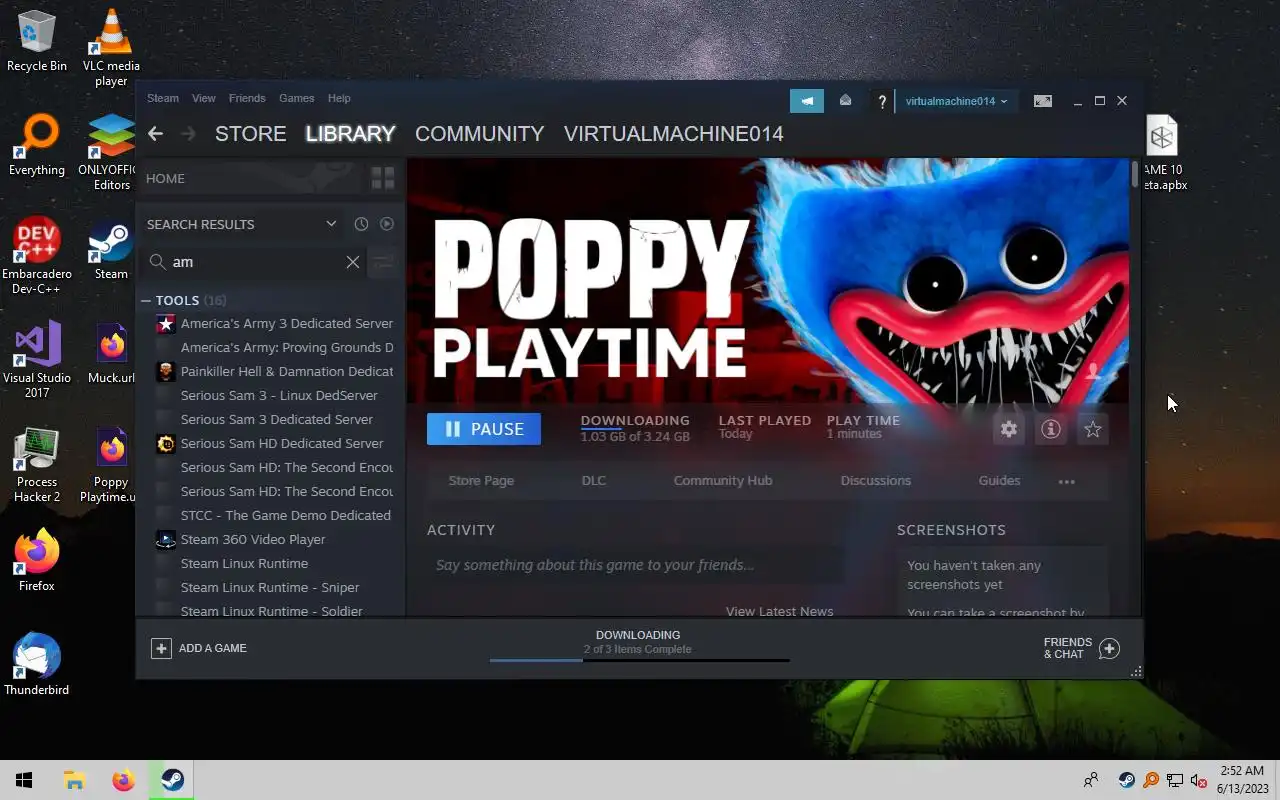This screenshot has height=800, width=1280.
Task: Open the virtualmachine014 account dropdown
Action: coord(957,101)
